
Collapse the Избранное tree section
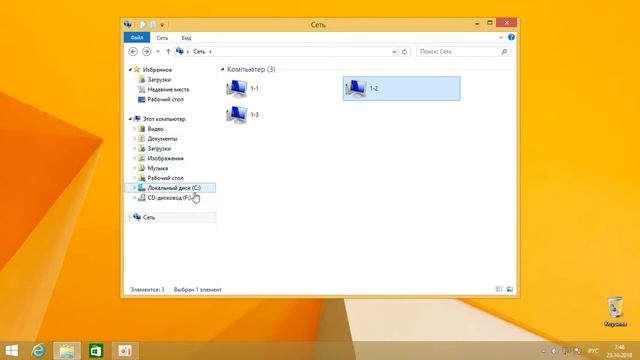pyautogui.click(x=130, y=70)
